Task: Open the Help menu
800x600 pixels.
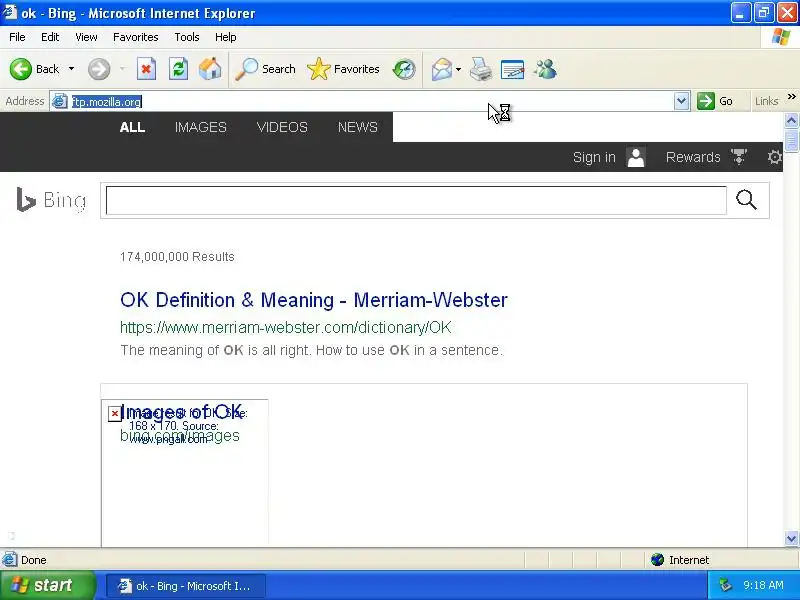Action: tap(226, 37)
